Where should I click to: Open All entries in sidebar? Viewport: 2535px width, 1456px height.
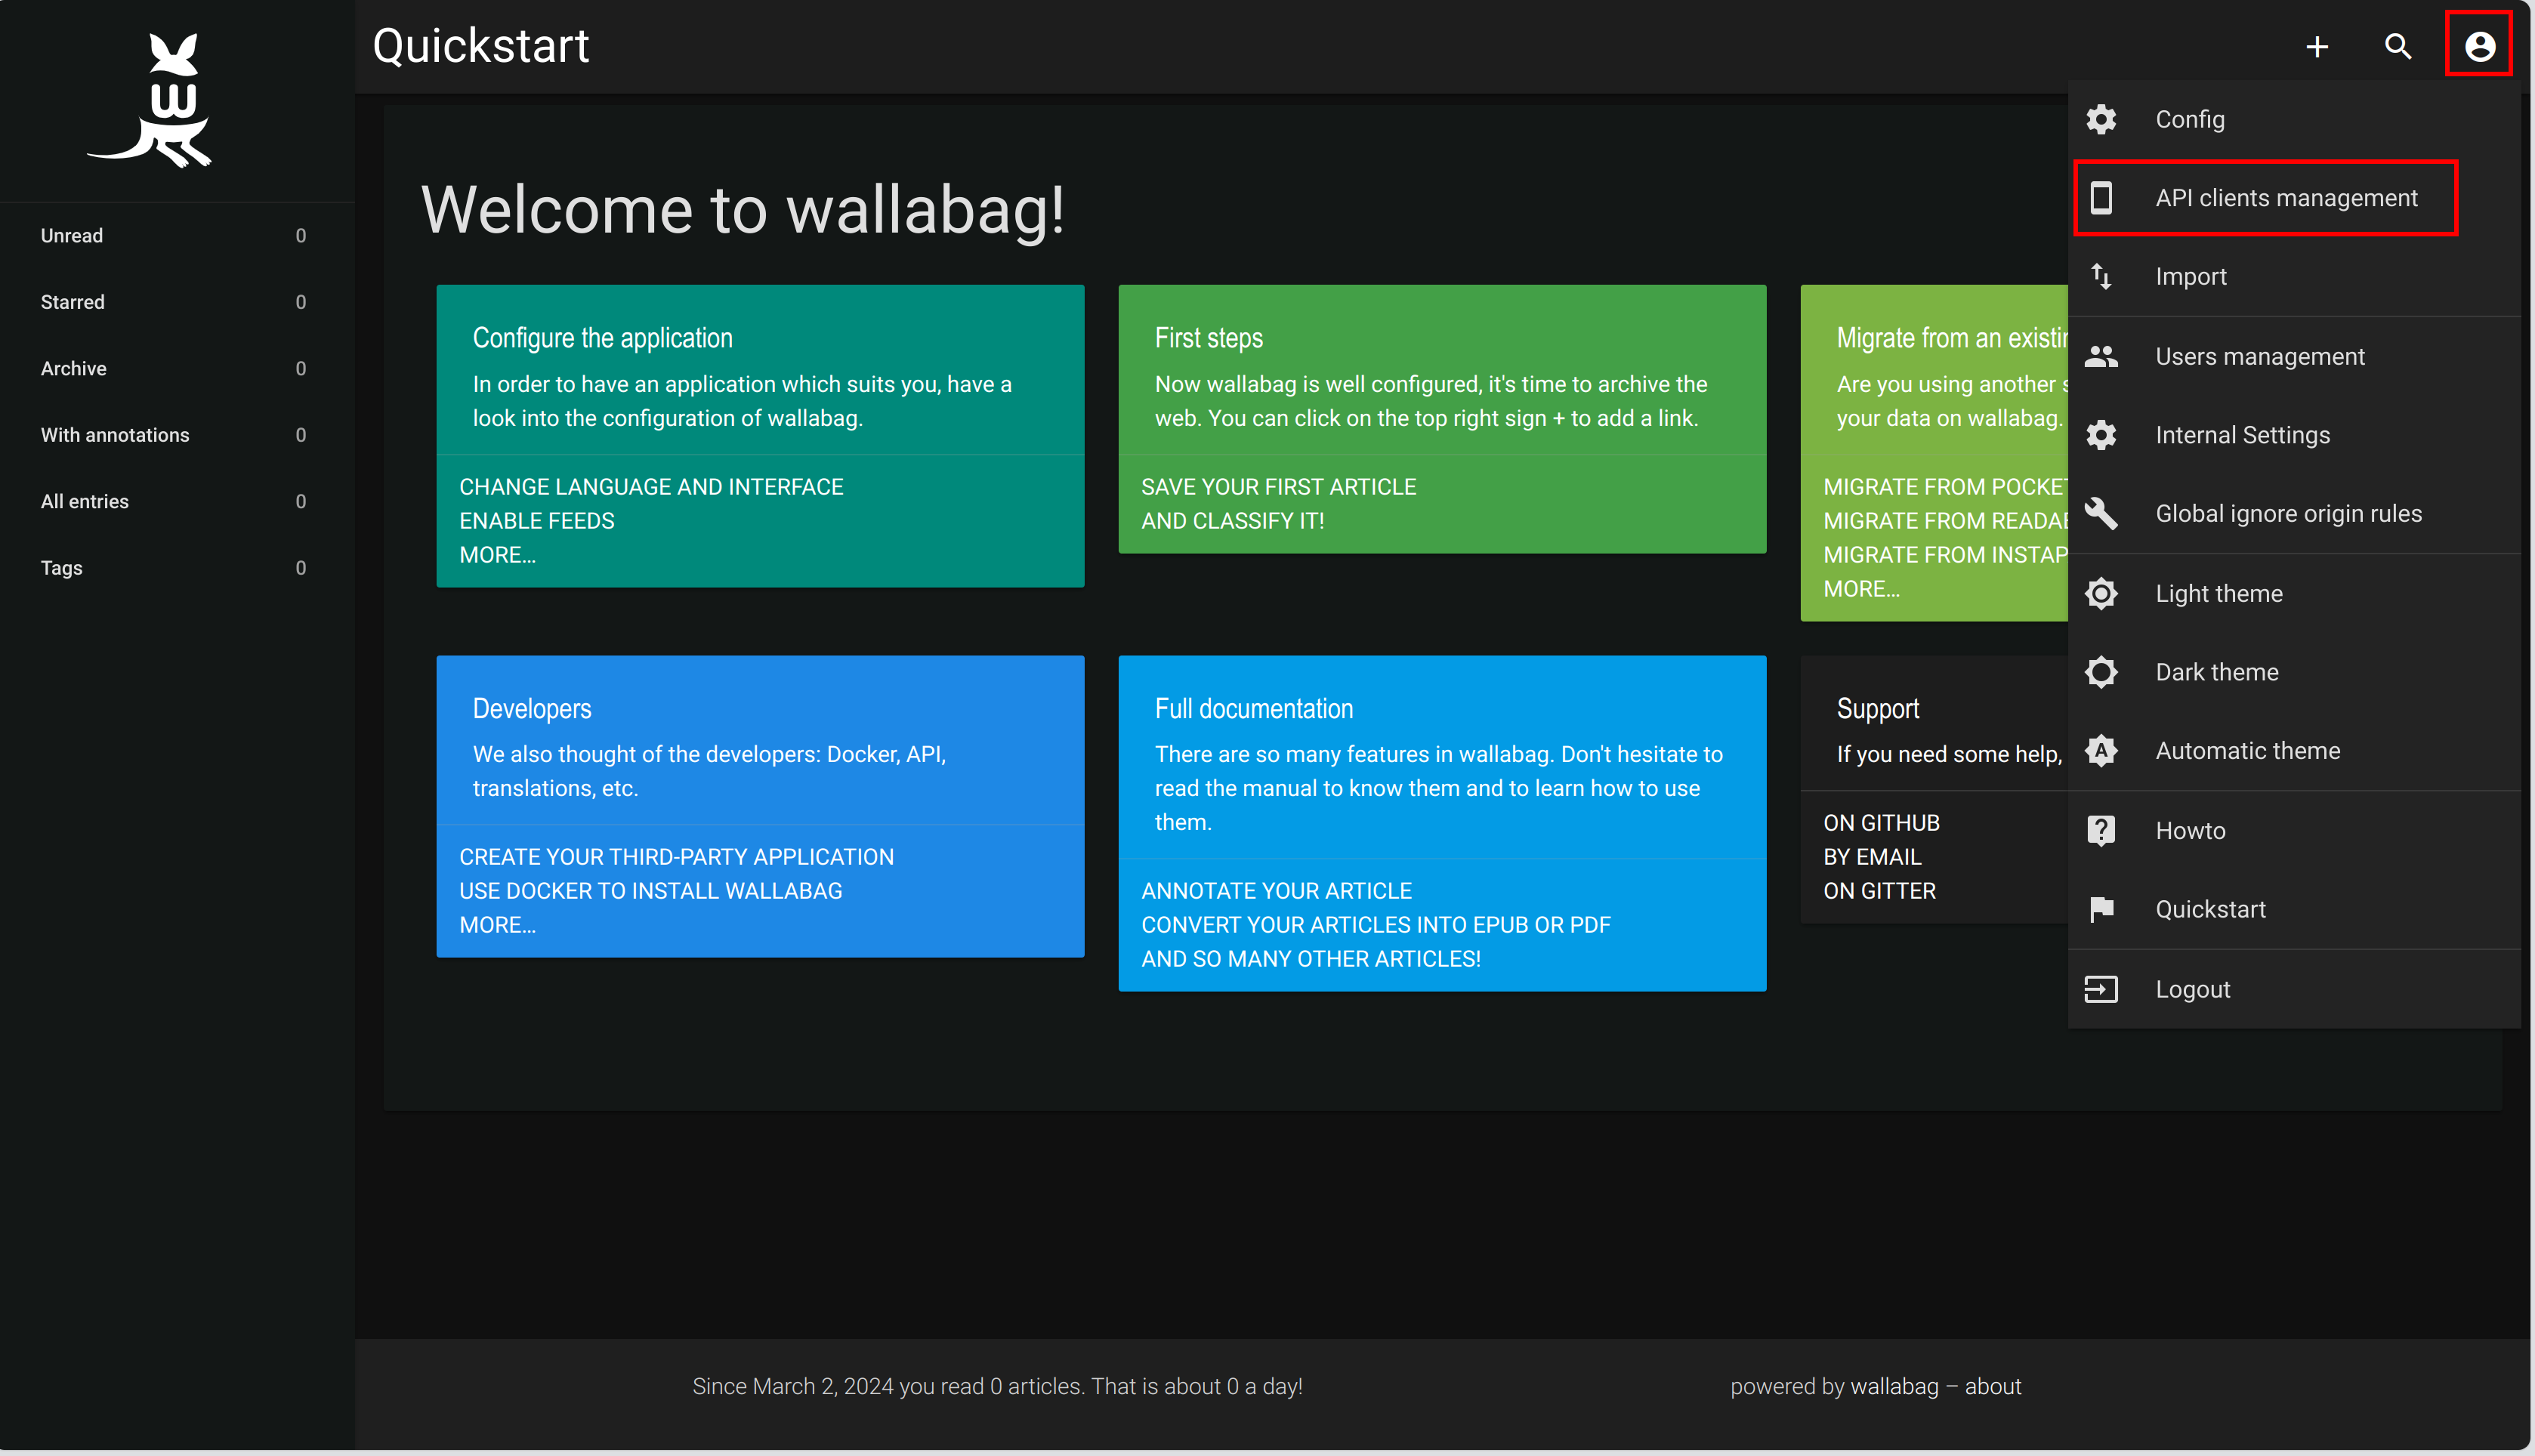coord(177,502)
